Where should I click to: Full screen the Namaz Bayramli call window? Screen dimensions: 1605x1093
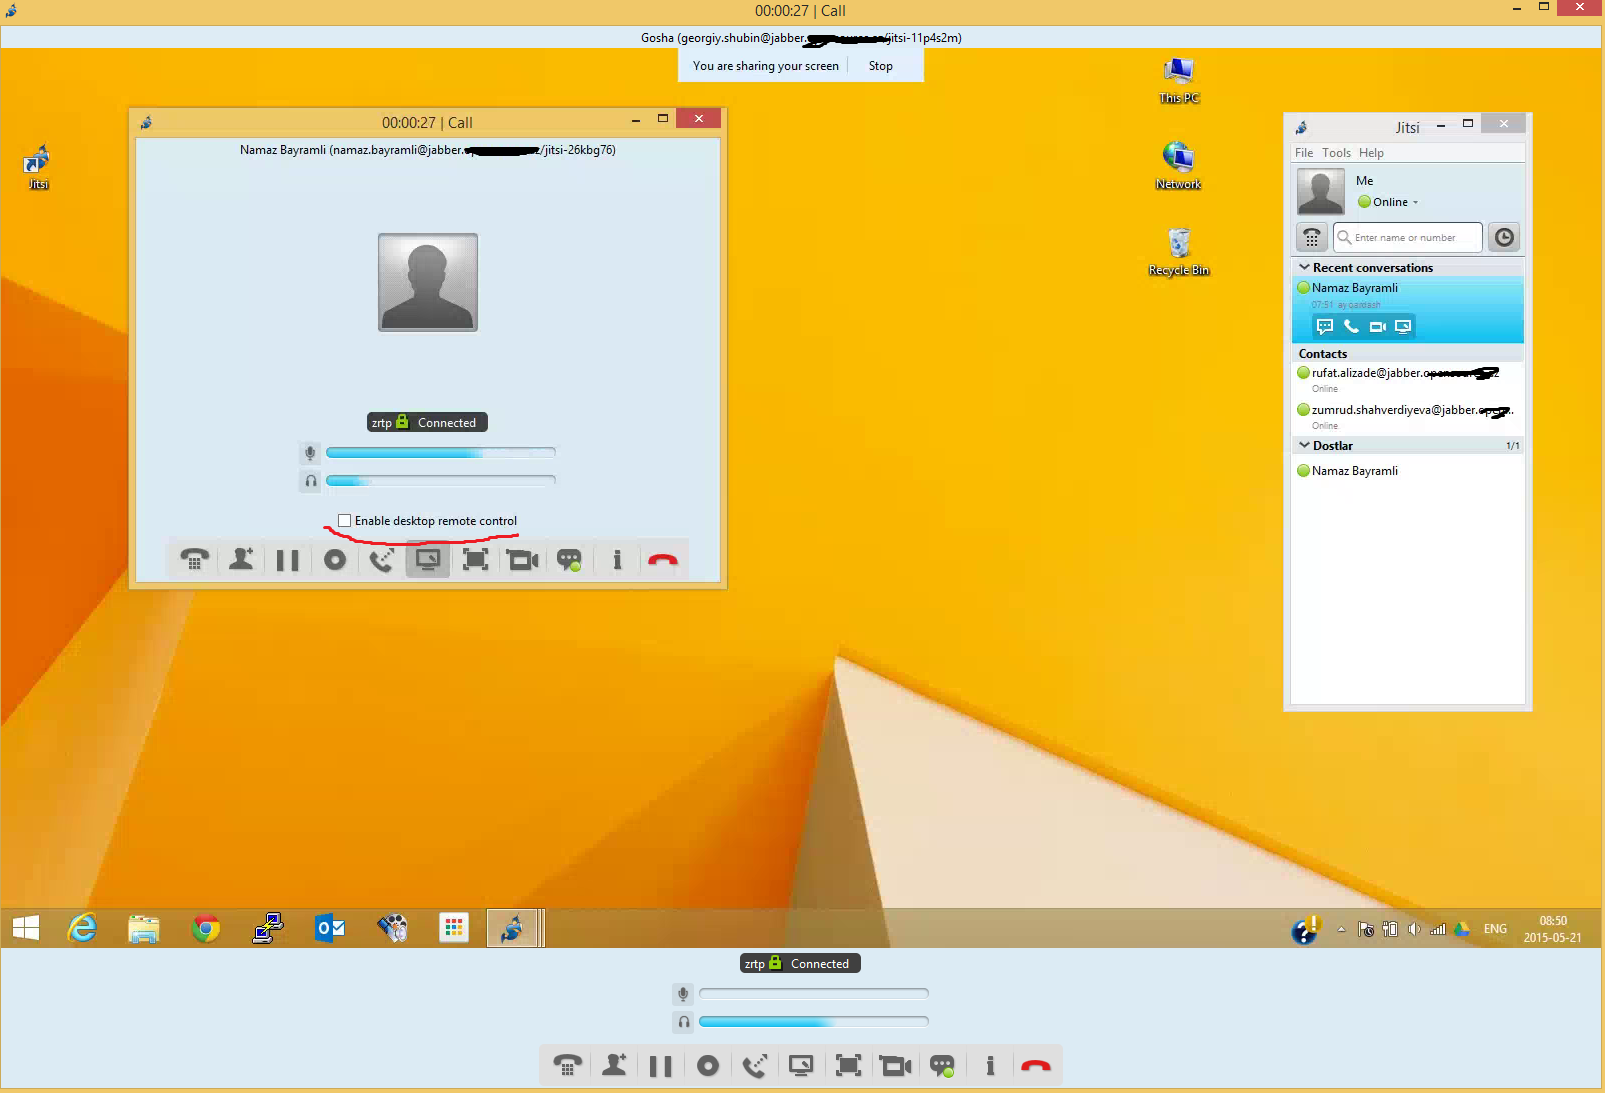coord(475,560)
